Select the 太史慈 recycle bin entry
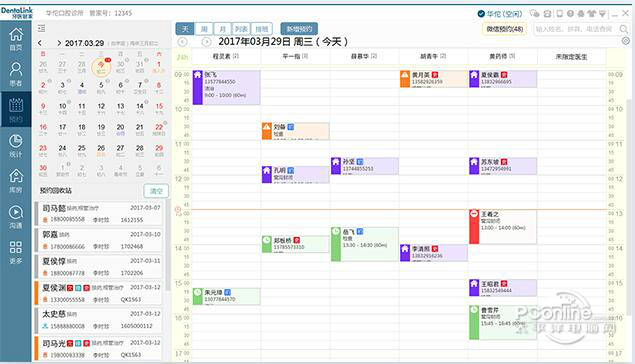Image resolution: width=635 pixels, height=364 pixels. point(99,320)
